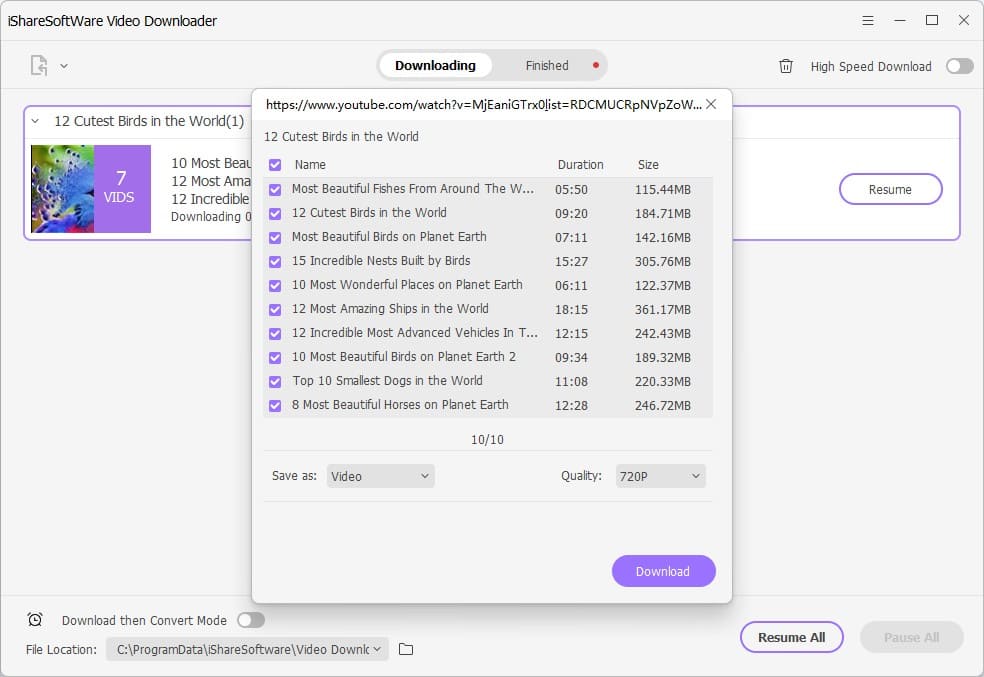Image resolution: width=984 pixels, height=677 pixels.
Task: Switch to the Finished tab
Action: 547,65
